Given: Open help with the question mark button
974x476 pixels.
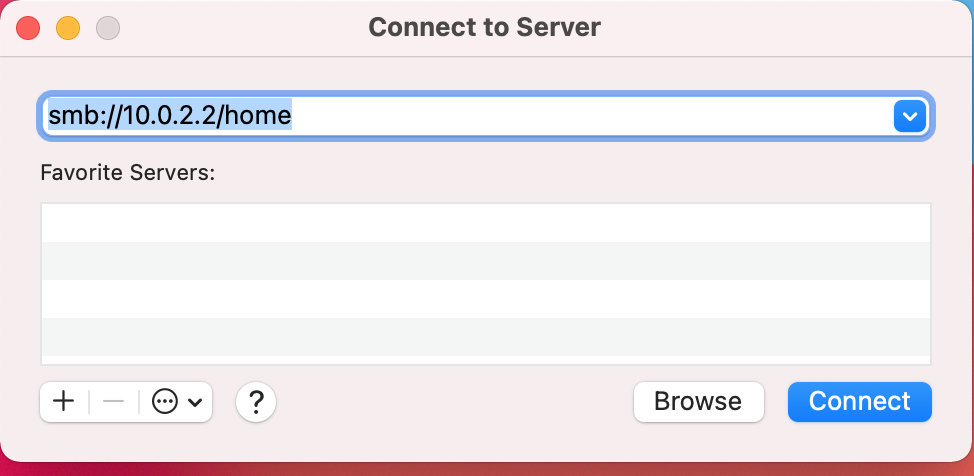Looking at the screenshot, I should [256, 402].
